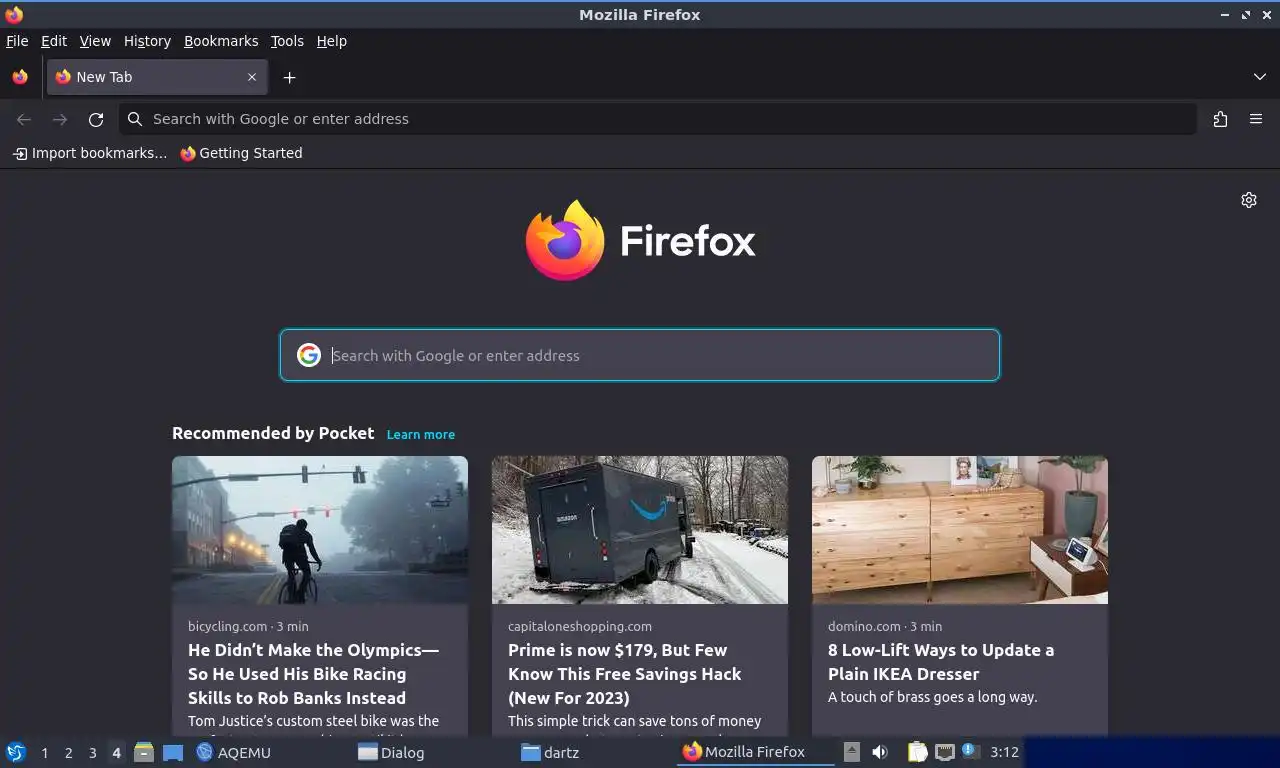Open Firefox View pinned icon in tab strip
The height and width of the screenshot is (768, 1280).
(20, 77)
